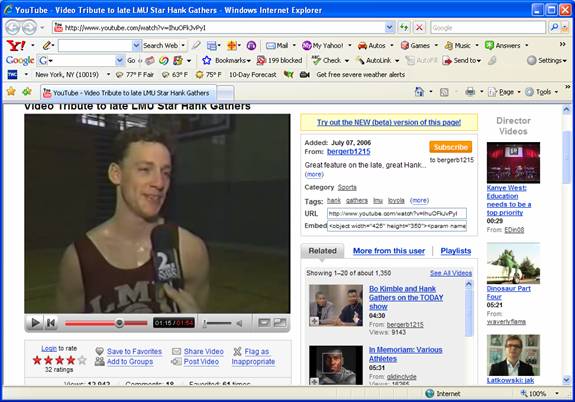Click 10-Day Forecast in weather toolbar
Viewport: 575px width, 402px height.
pyautogui.click(x=252, y=74)
